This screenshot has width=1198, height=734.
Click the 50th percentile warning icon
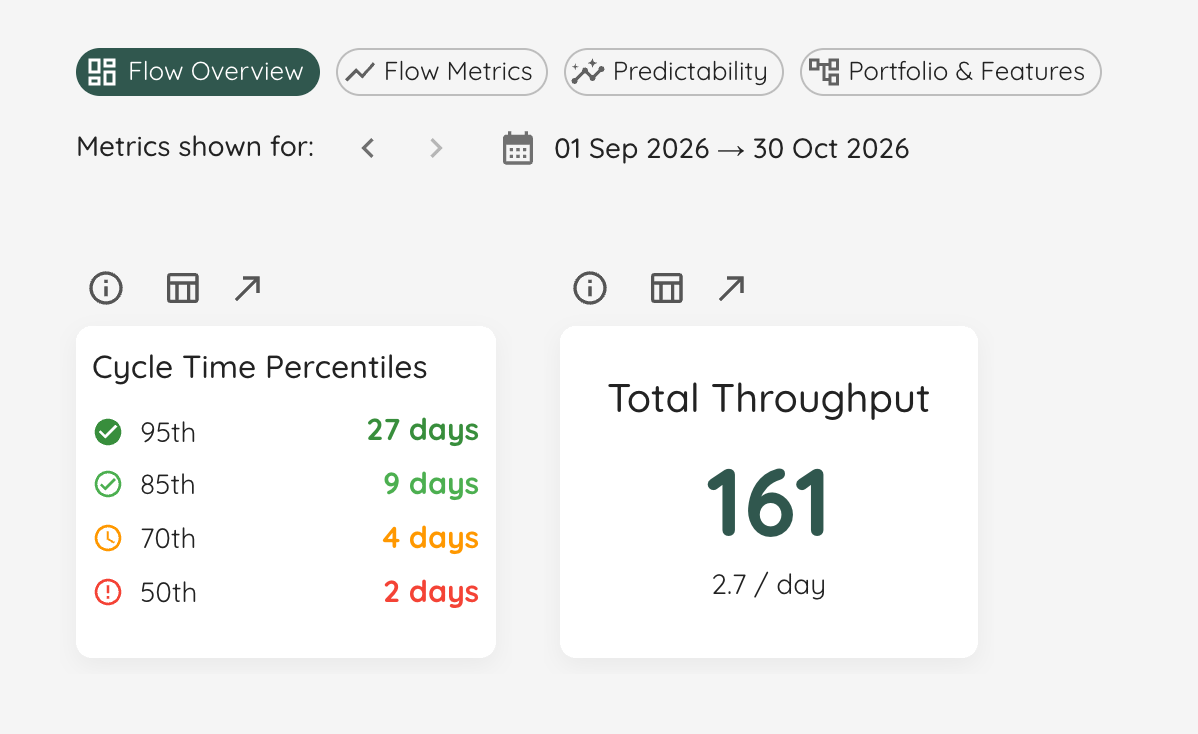point(108,592)
